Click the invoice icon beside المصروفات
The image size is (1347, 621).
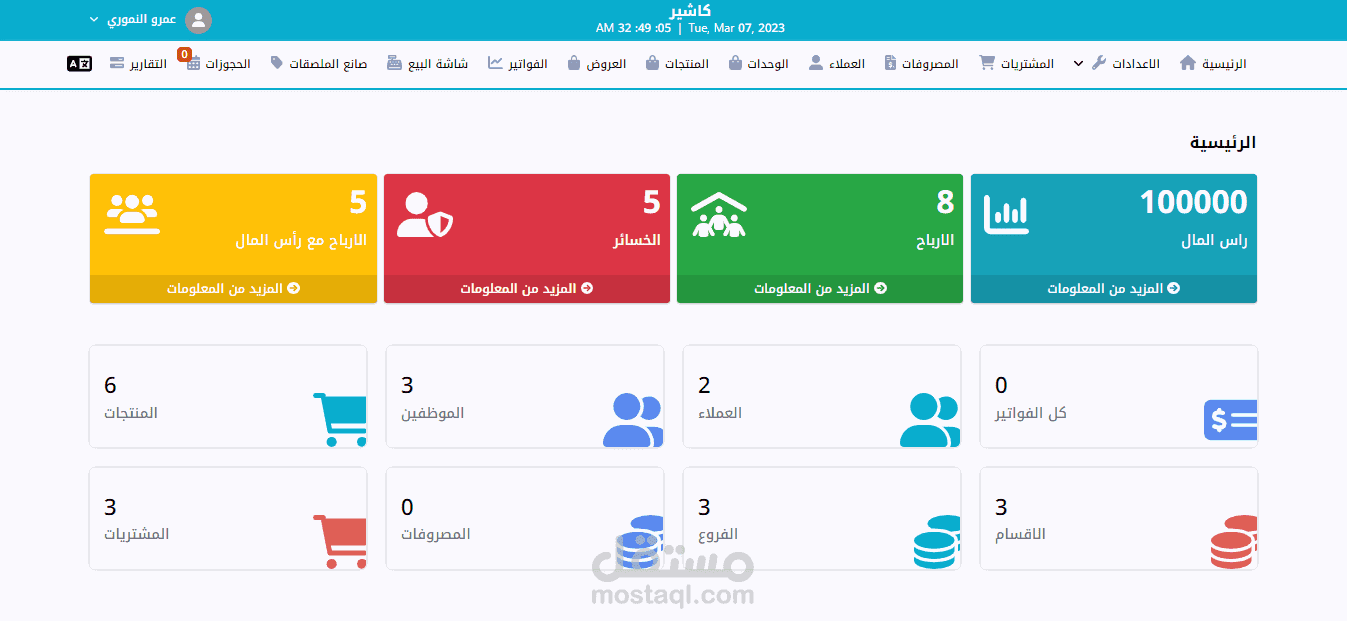click(x=891, y=63)
